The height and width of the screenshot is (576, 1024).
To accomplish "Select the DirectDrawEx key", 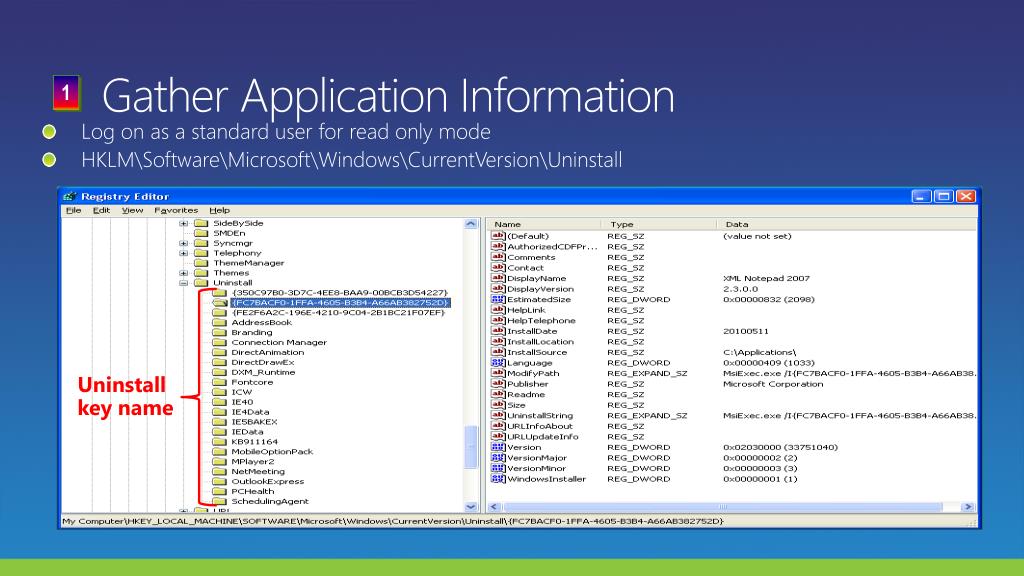I will (263, 362).
